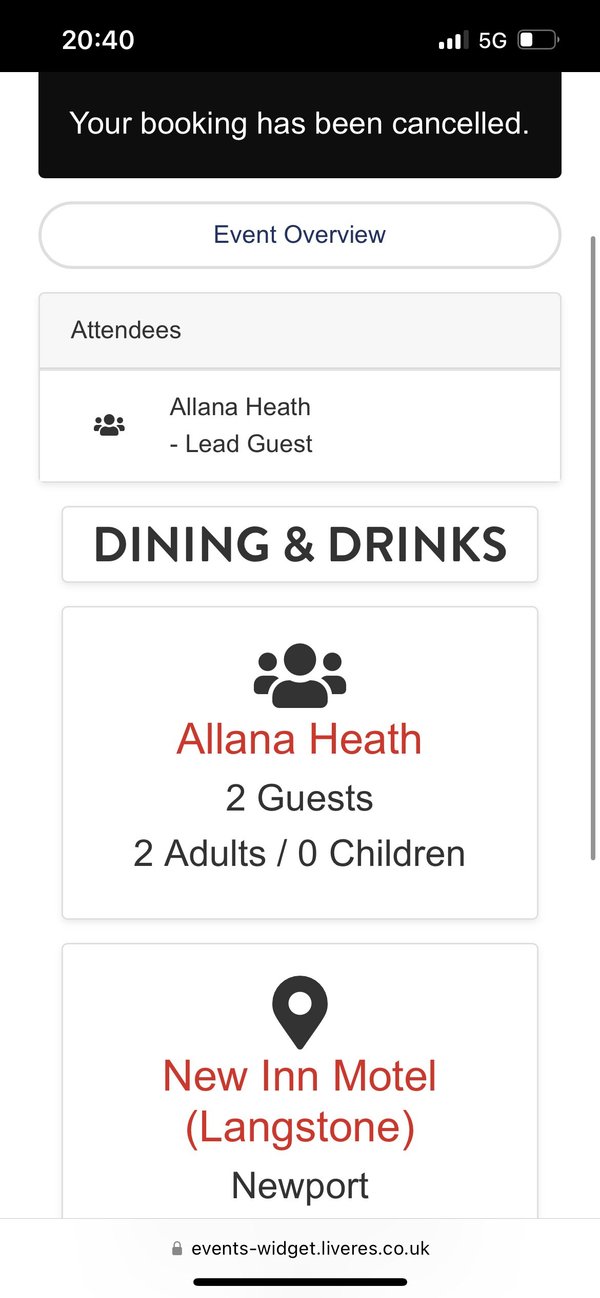Tap the events-widget.liveres.co.uk address bar
Screen dimensions: 600x1298
pos(300,1248)
